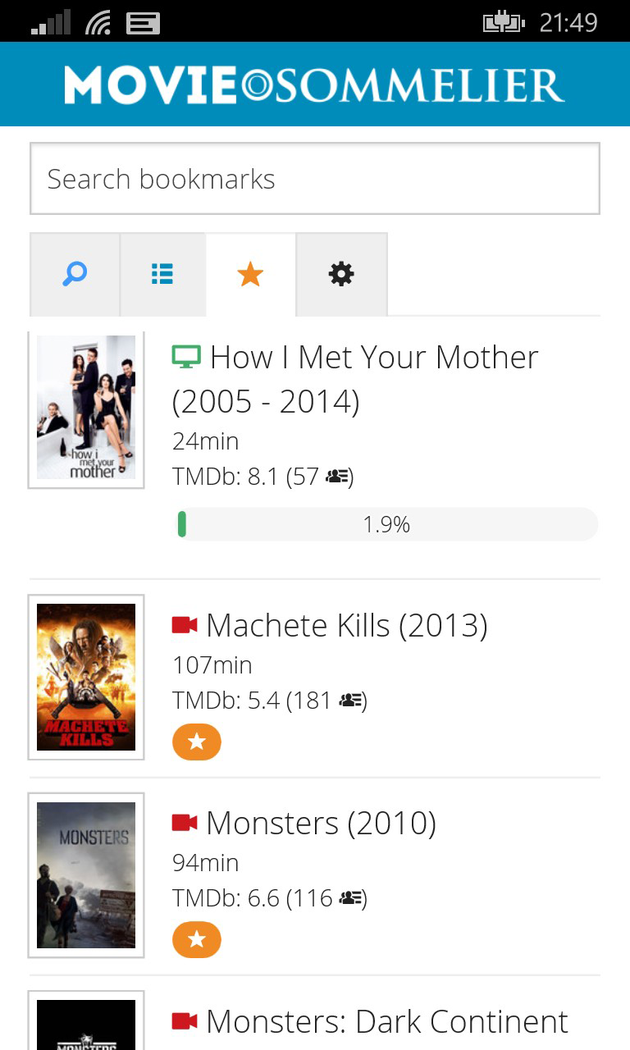Tap the Movie Sommelier header logo
The height and width of the screenshot is (1050, 630).
pyautogui.click(x=314, y=85)
